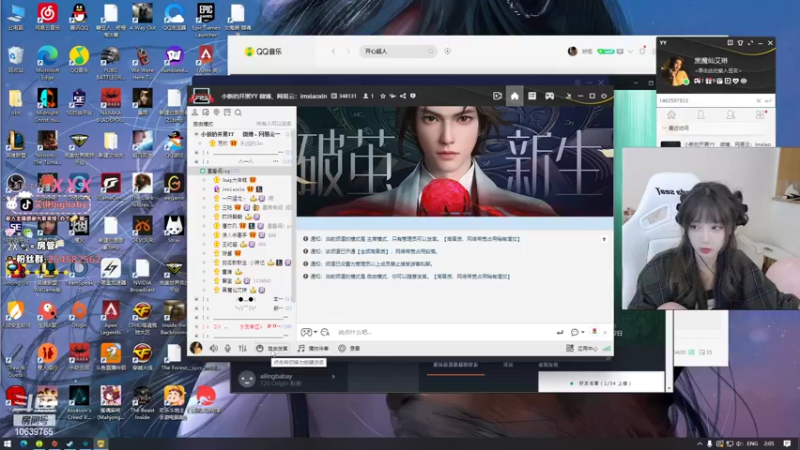This screenshot has width=800, height=450.
Task: Open the list panel icon beside home icon
Action: pyautogui.click(x=532, y=96)
